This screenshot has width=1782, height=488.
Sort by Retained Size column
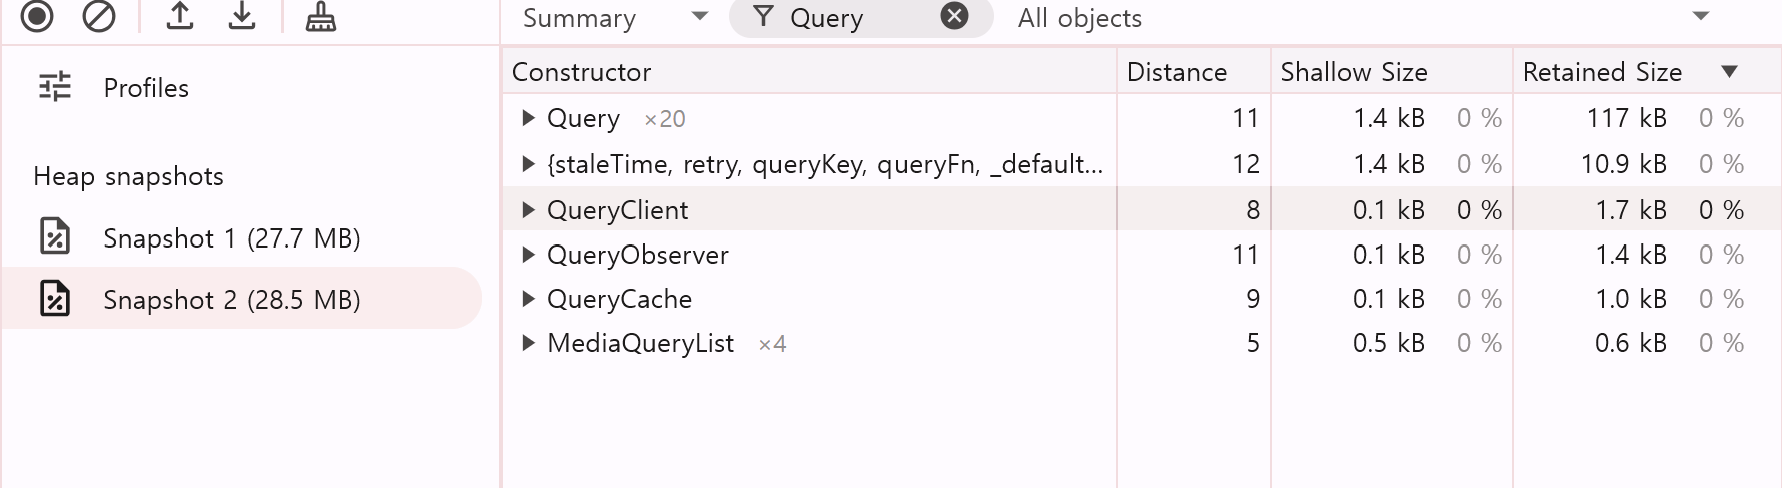pyautogui.click(x=1602, y=72)
